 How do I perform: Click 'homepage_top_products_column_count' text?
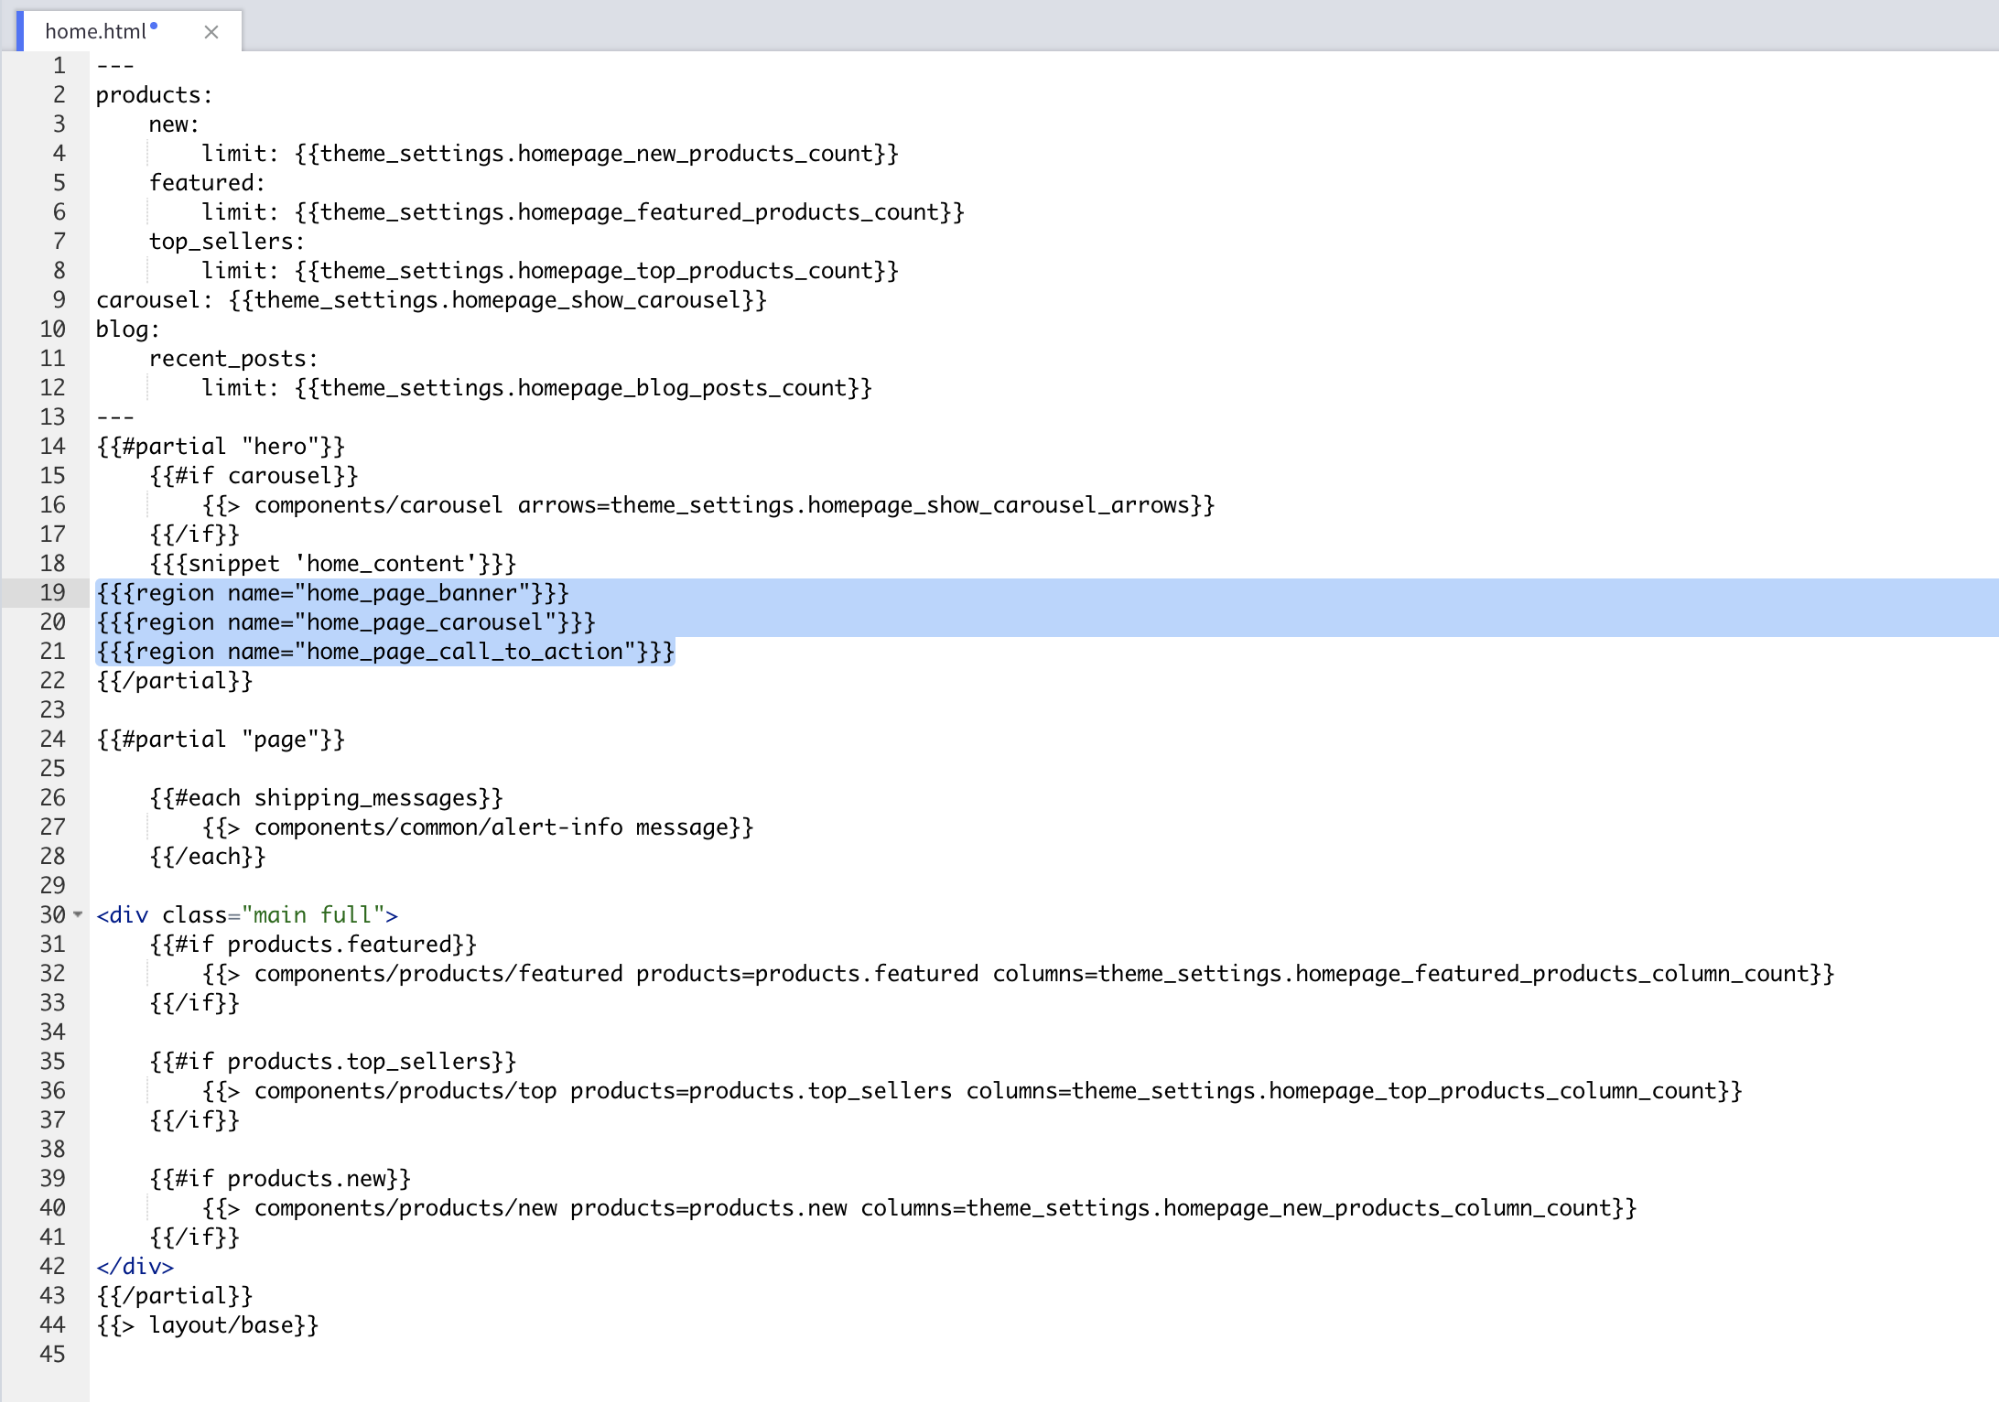(1493, 1091)
